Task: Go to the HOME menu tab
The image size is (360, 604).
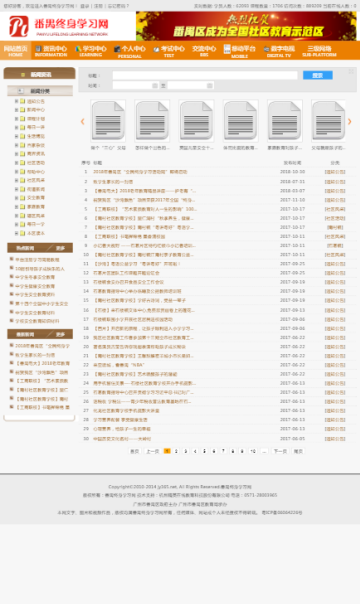Action: pyautogui.click(x=15, y=50)
